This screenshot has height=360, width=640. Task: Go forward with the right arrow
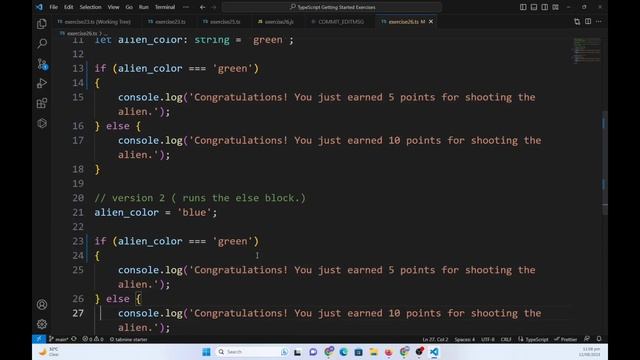[213, 7]
